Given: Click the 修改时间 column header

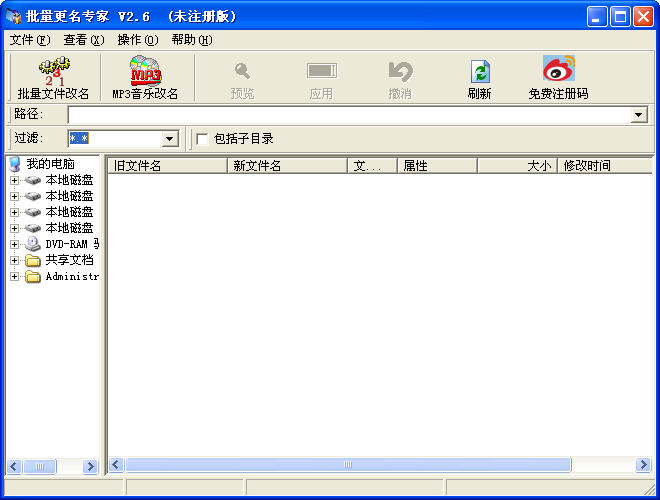Looking at the screenshot, I should coord(605,166).
